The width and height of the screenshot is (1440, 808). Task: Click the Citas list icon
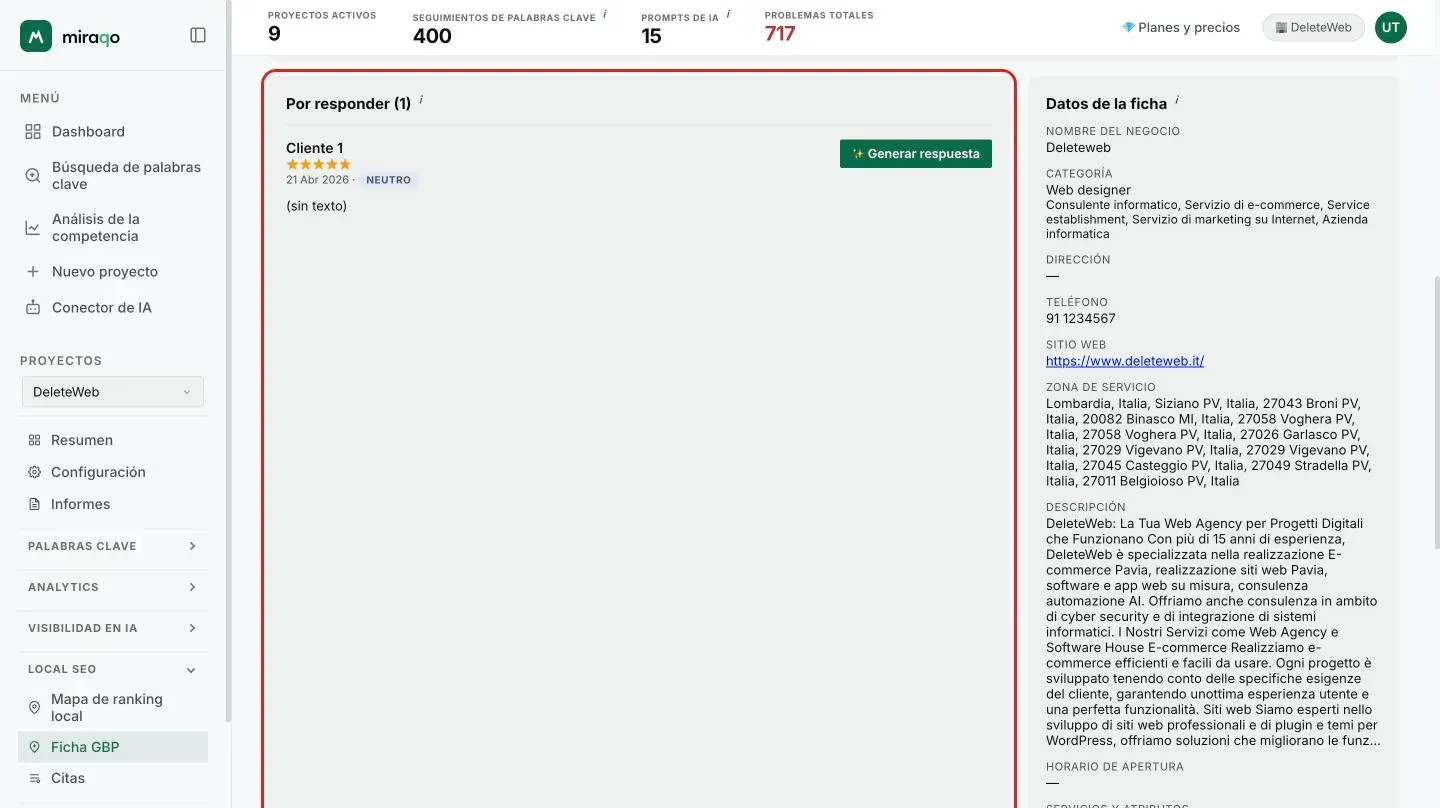pos(35,778)
